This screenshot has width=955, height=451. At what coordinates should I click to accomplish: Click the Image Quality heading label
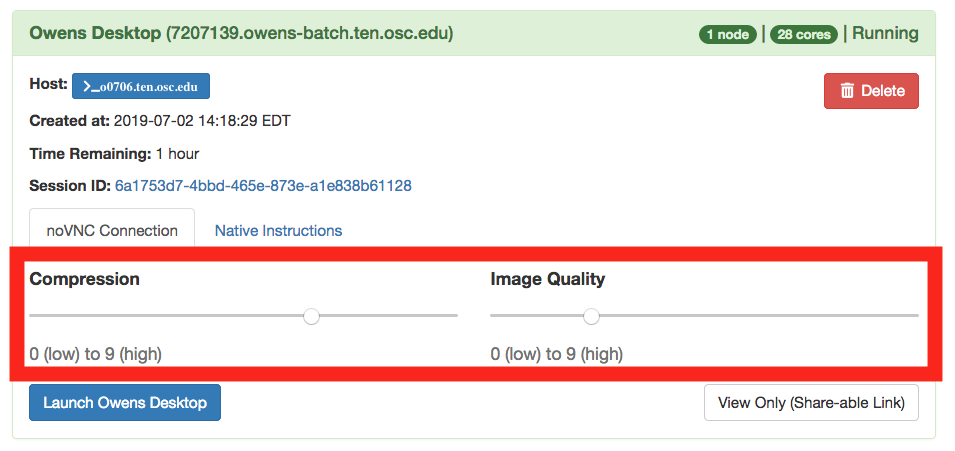[x=547, y=279]
